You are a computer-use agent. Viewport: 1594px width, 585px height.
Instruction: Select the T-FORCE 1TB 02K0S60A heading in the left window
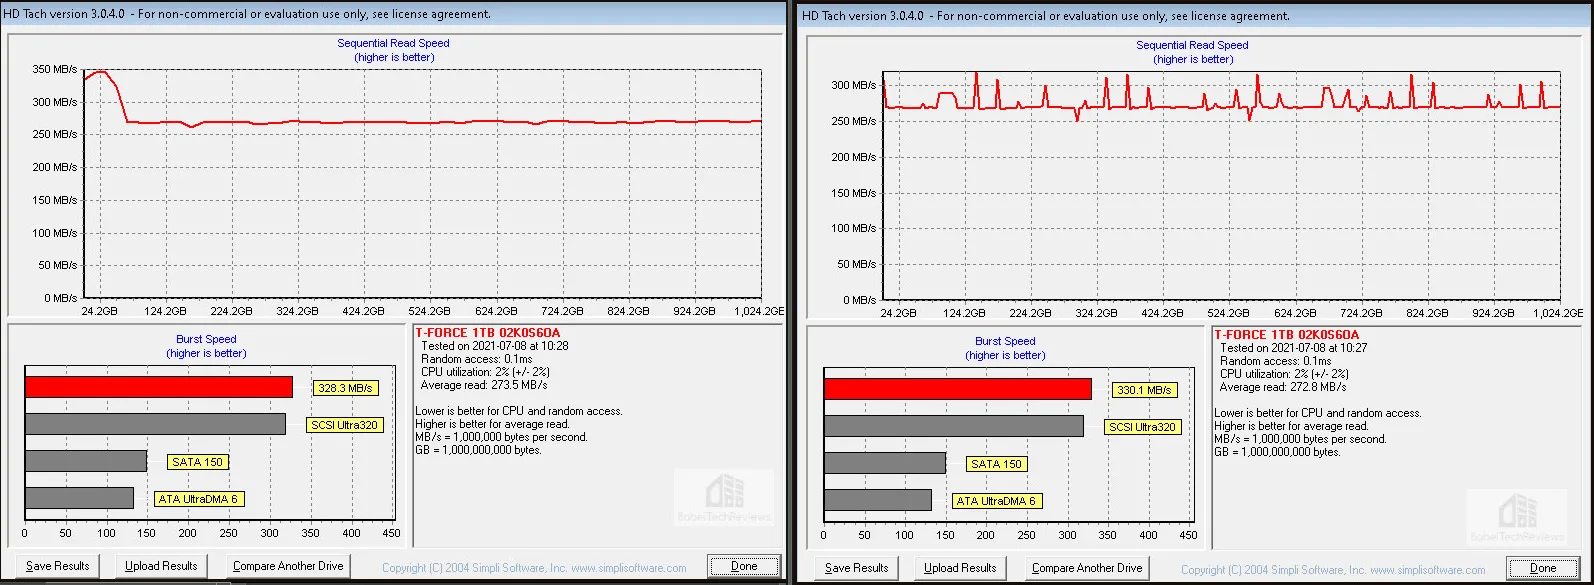488,333
